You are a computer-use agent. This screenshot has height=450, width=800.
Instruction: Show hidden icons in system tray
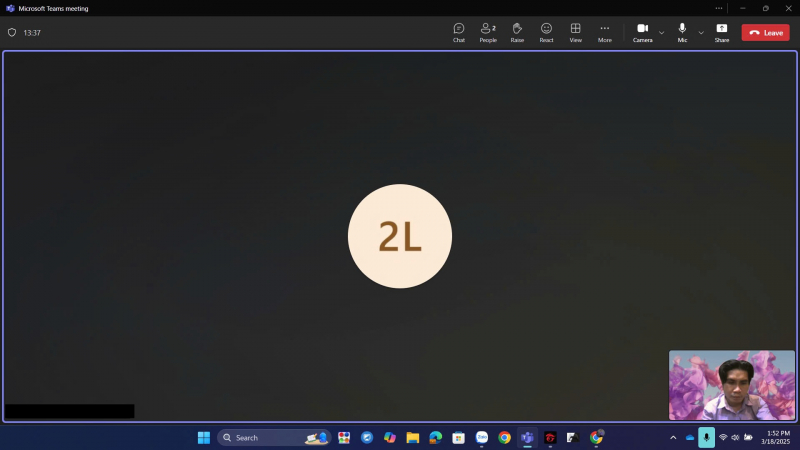click(x=673, y=438)
